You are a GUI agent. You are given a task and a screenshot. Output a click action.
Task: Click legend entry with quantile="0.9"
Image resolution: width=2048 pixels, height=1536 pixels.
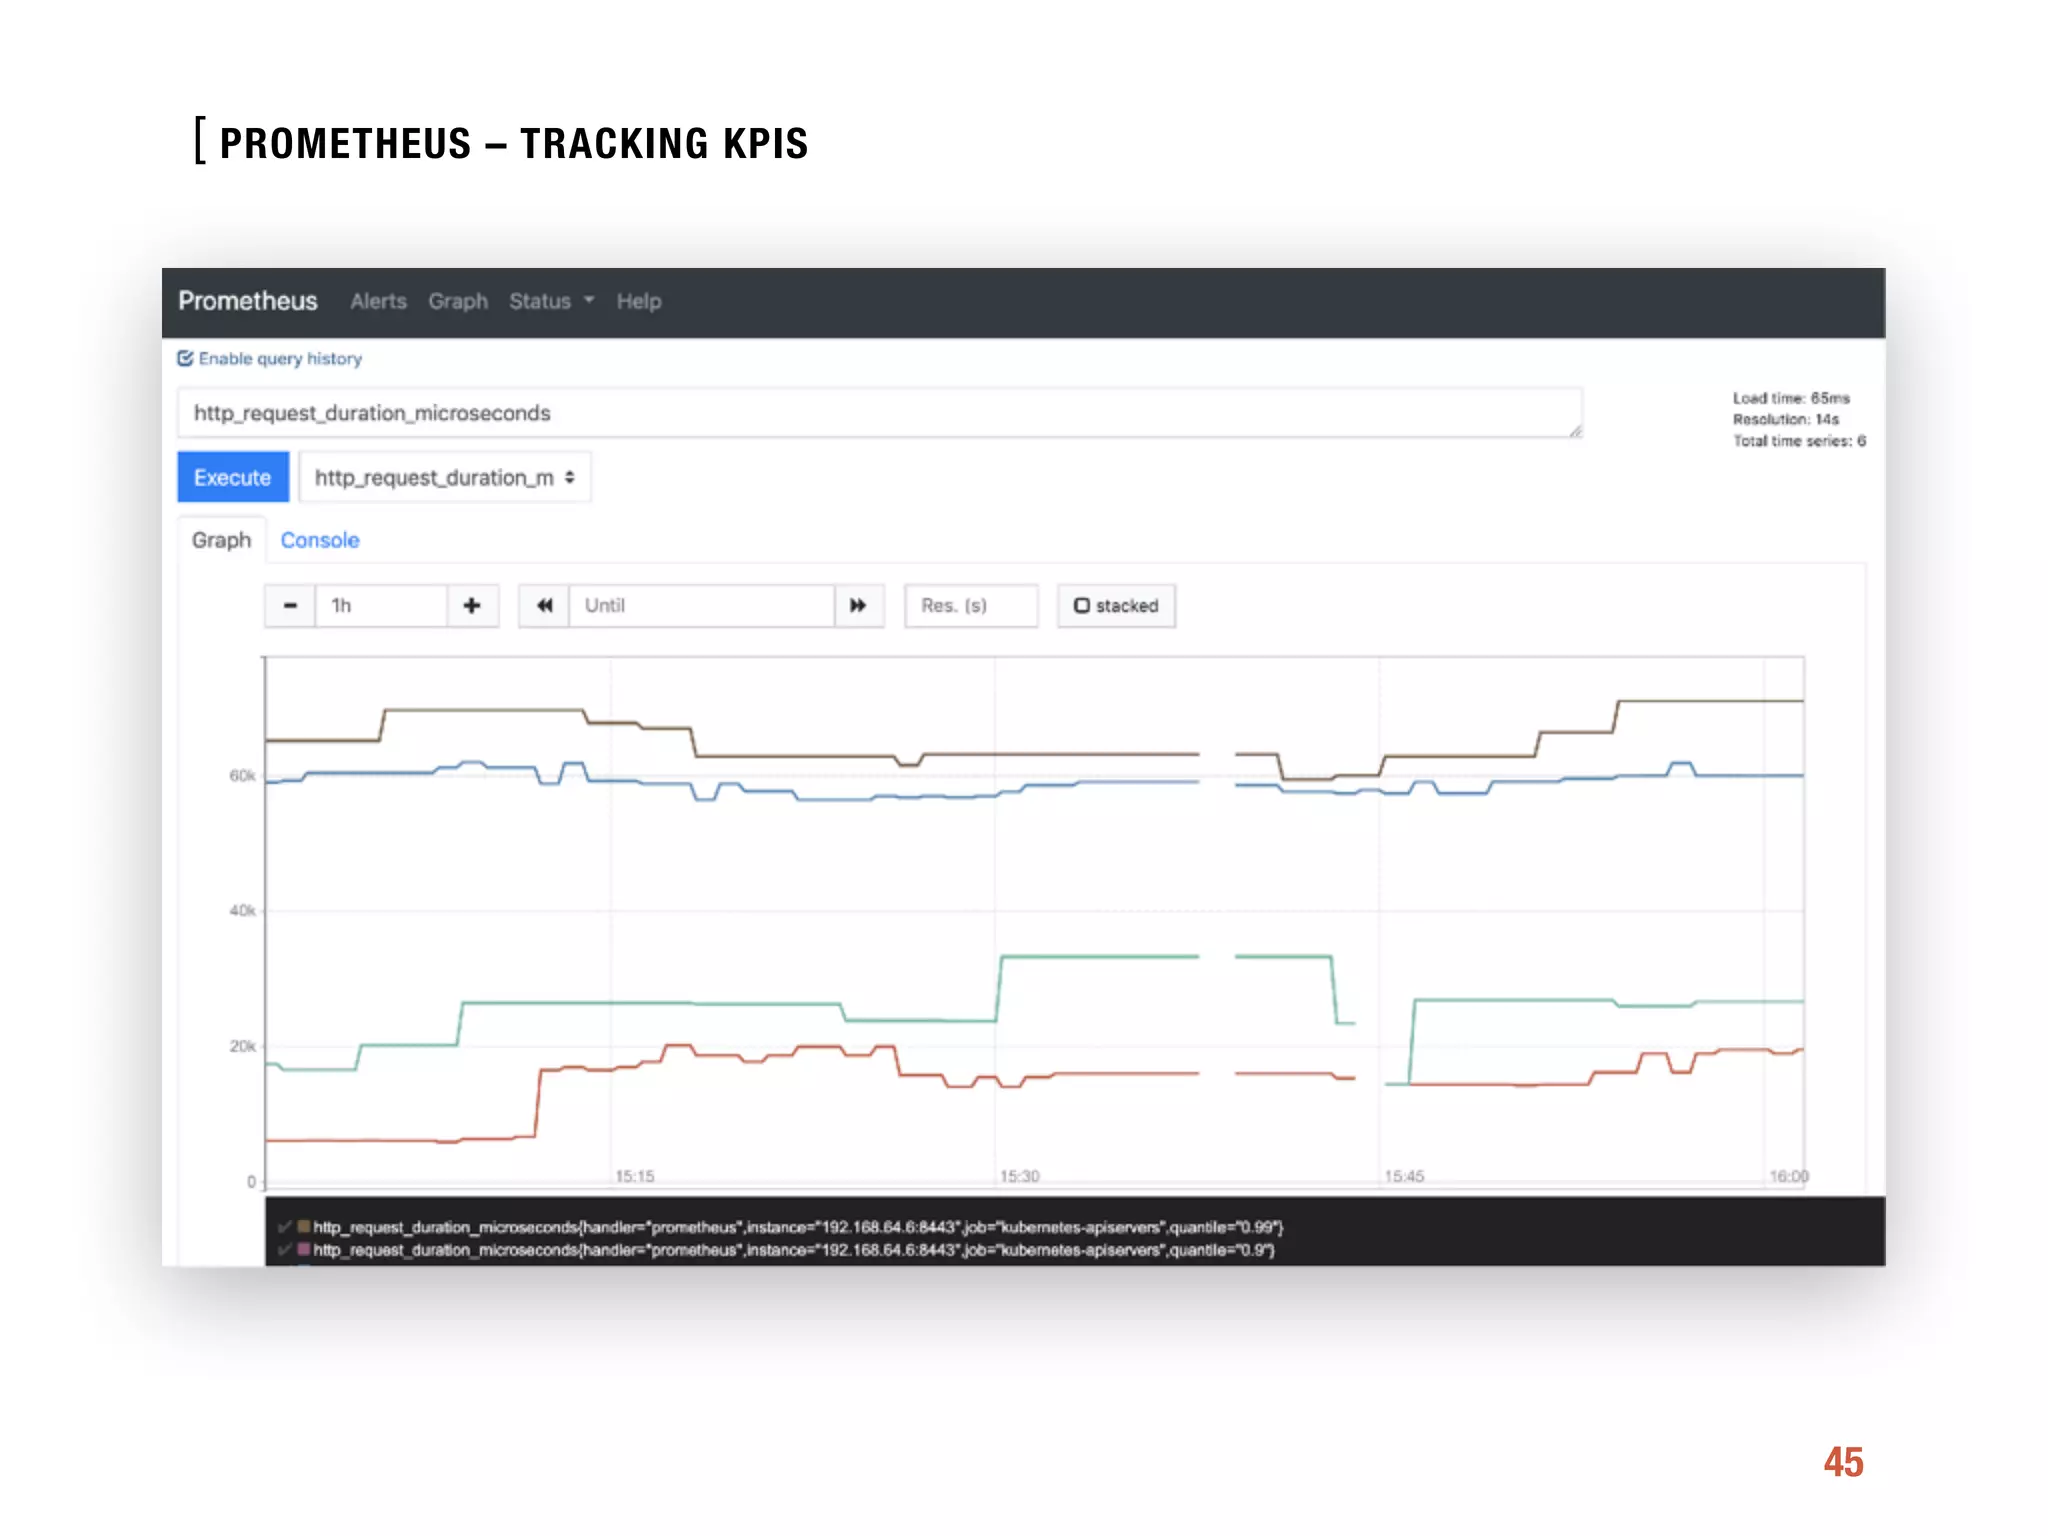(x=794, y=1250)
